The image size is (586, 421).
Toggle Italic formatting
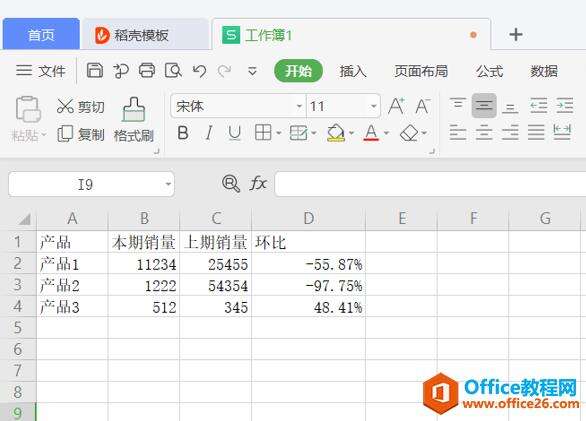pos(209,133)
